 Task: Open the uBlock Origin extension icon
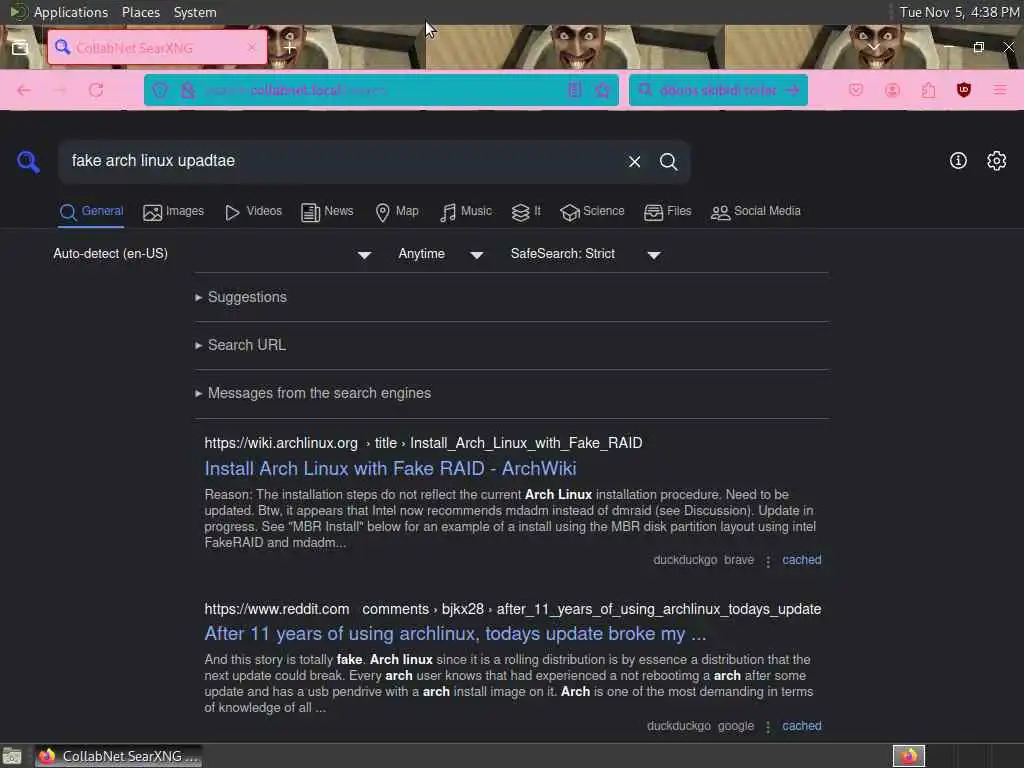pyautogui.click(x=963, y=90)
